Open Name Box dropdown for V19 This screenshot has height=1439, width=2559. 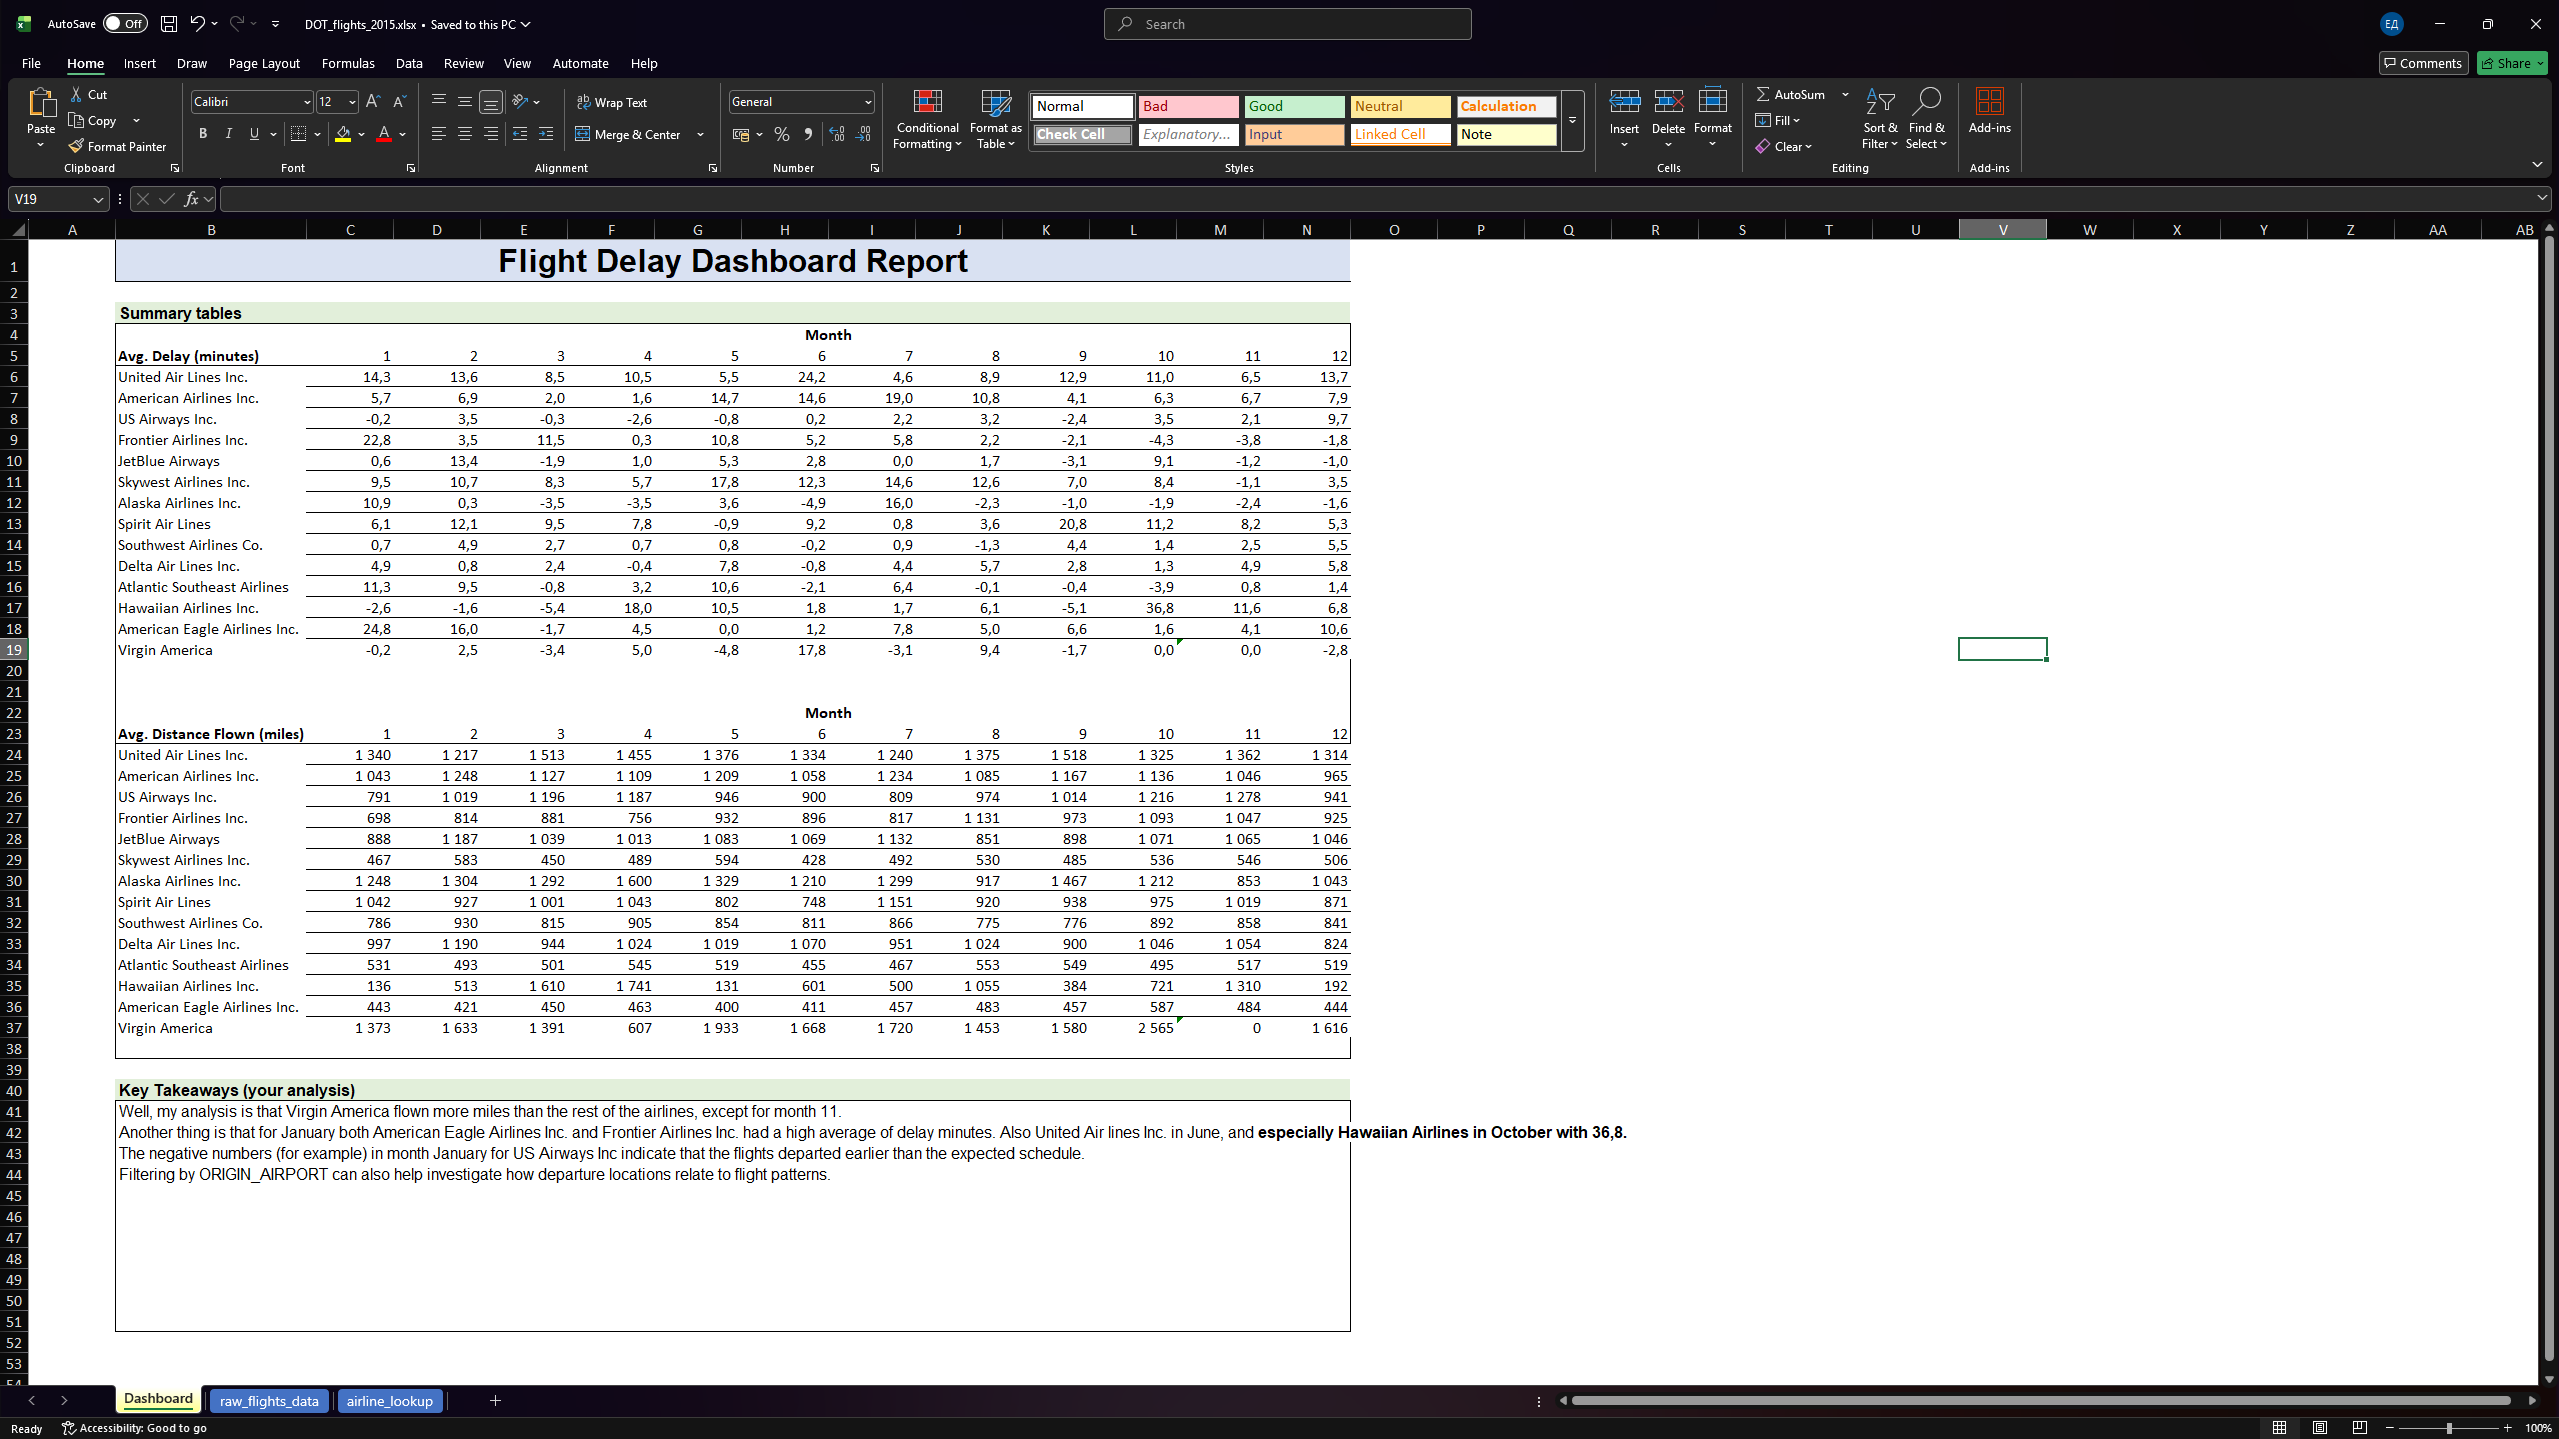click(x=98, y=200)
